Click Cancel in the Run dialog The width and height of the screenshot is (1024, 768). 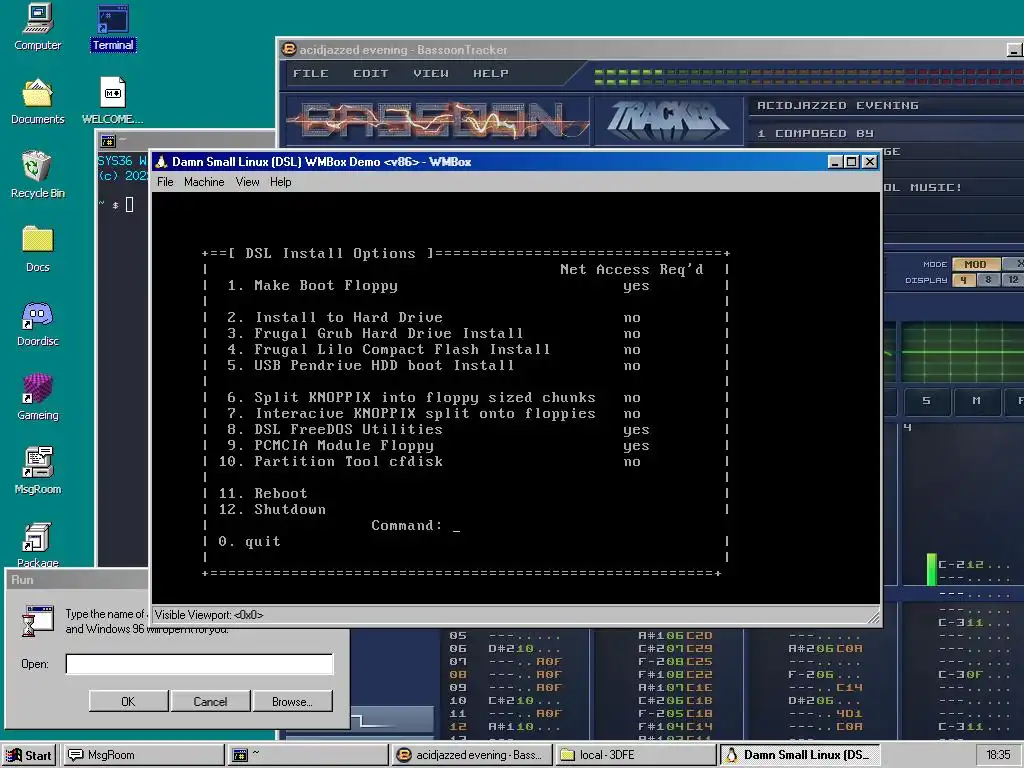[210, 701]
